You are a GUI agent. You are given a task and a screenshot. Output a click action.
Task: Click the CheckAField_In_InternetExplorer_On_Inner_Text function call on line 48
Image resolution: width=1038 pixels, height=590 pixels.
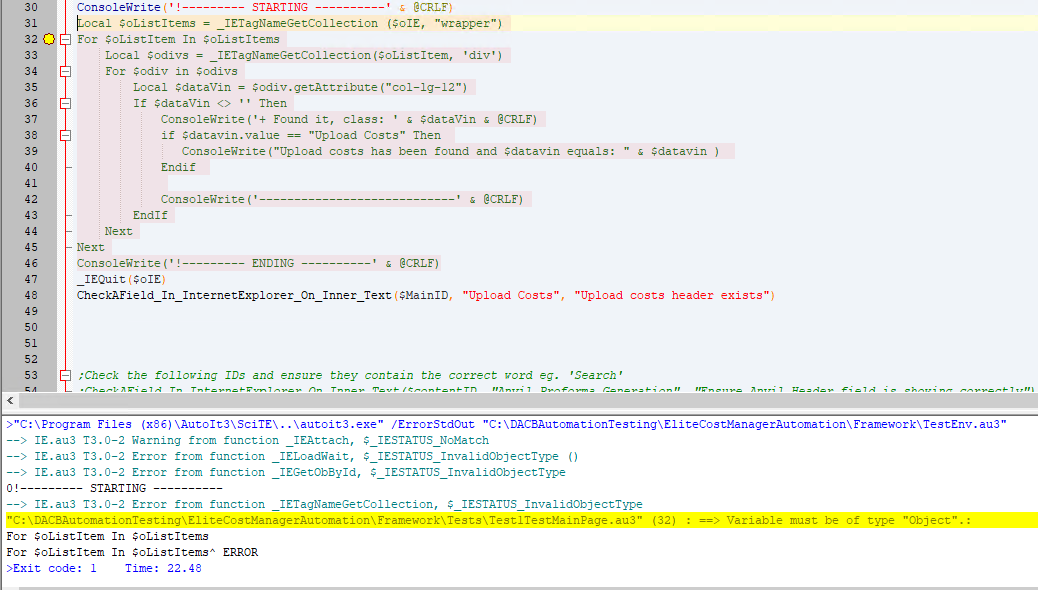pos(426,295)
